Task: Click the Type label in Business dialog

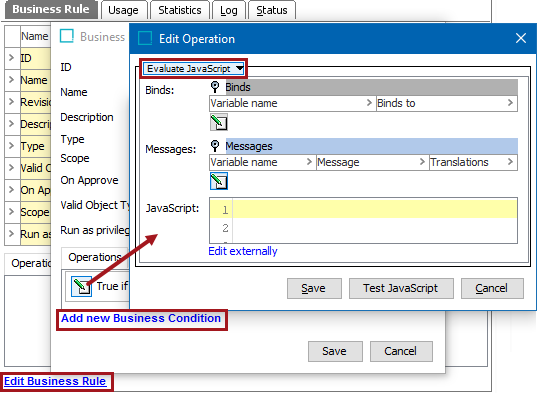Action: click(72, 139)
